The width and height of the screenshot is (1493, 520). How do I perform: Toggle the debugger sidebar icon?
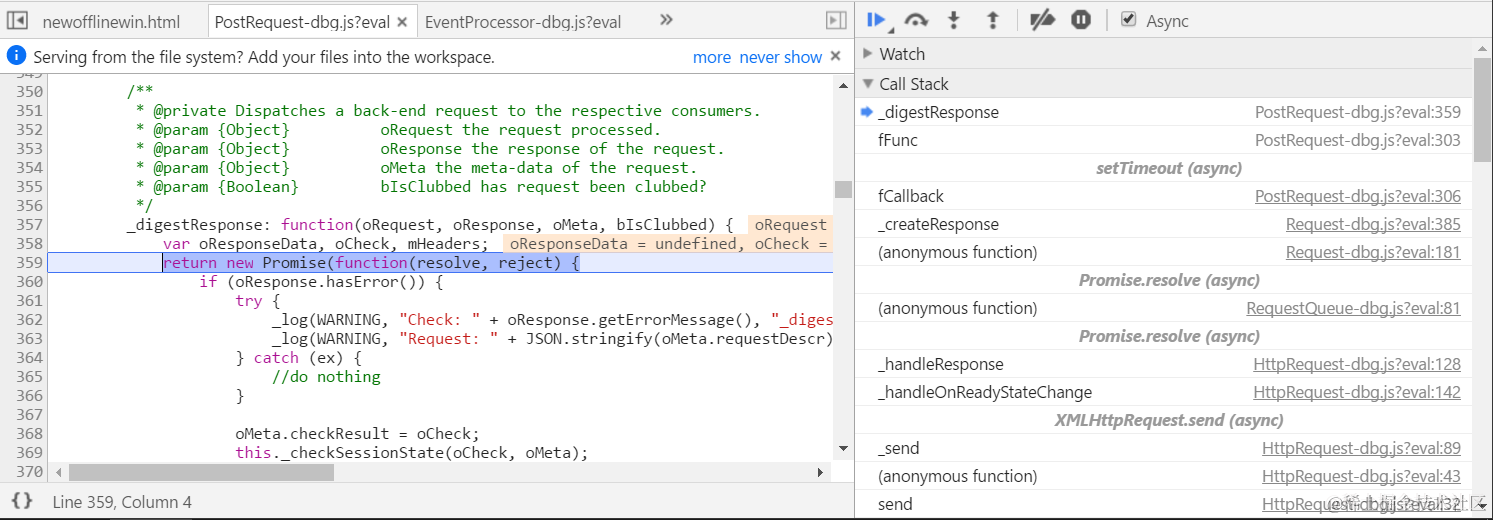coord(836,20)
